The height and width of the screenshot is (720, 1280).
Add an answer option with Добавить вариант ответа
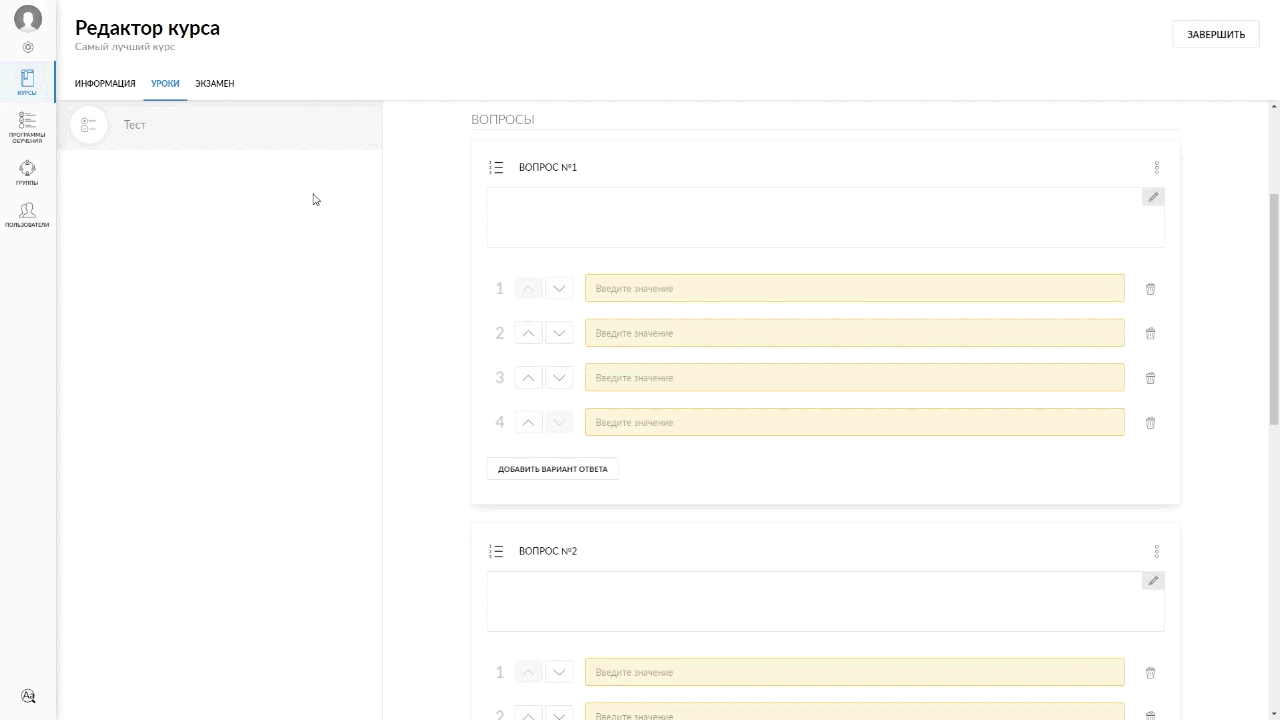[x=553, y=469]
